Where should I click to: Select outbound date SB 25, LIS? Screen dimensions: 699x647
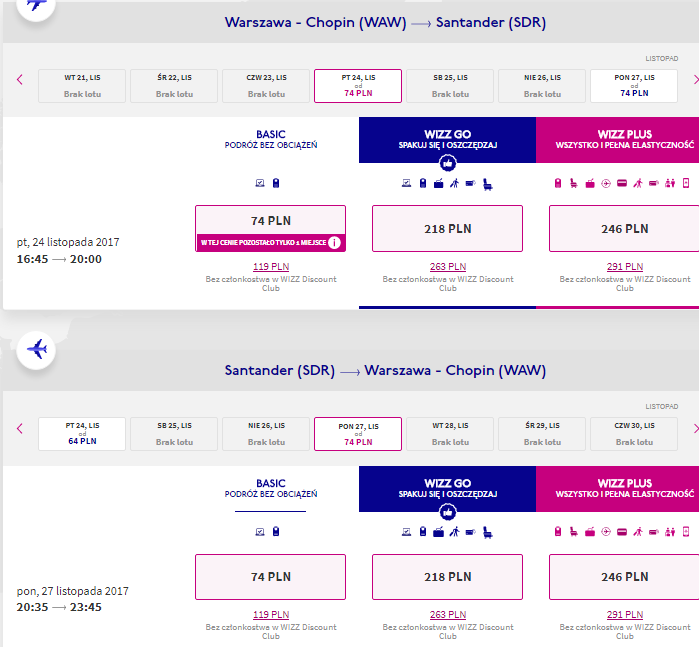450,86
